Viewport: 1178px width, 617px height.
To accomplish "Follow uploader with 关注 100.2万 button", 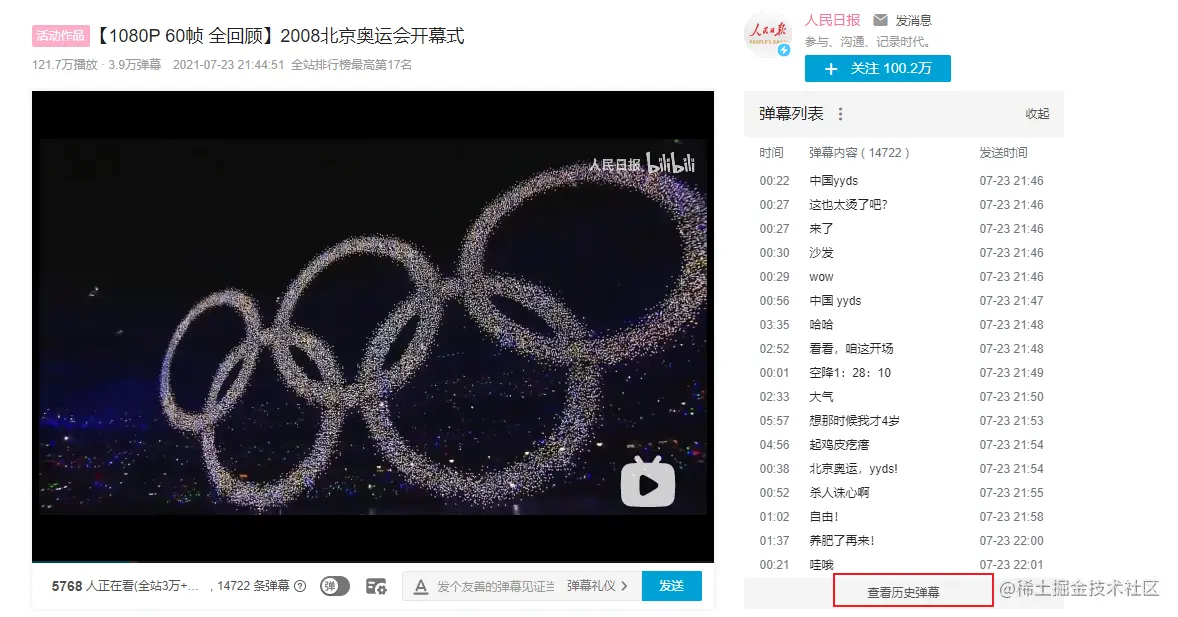I will tap(877, 68).
